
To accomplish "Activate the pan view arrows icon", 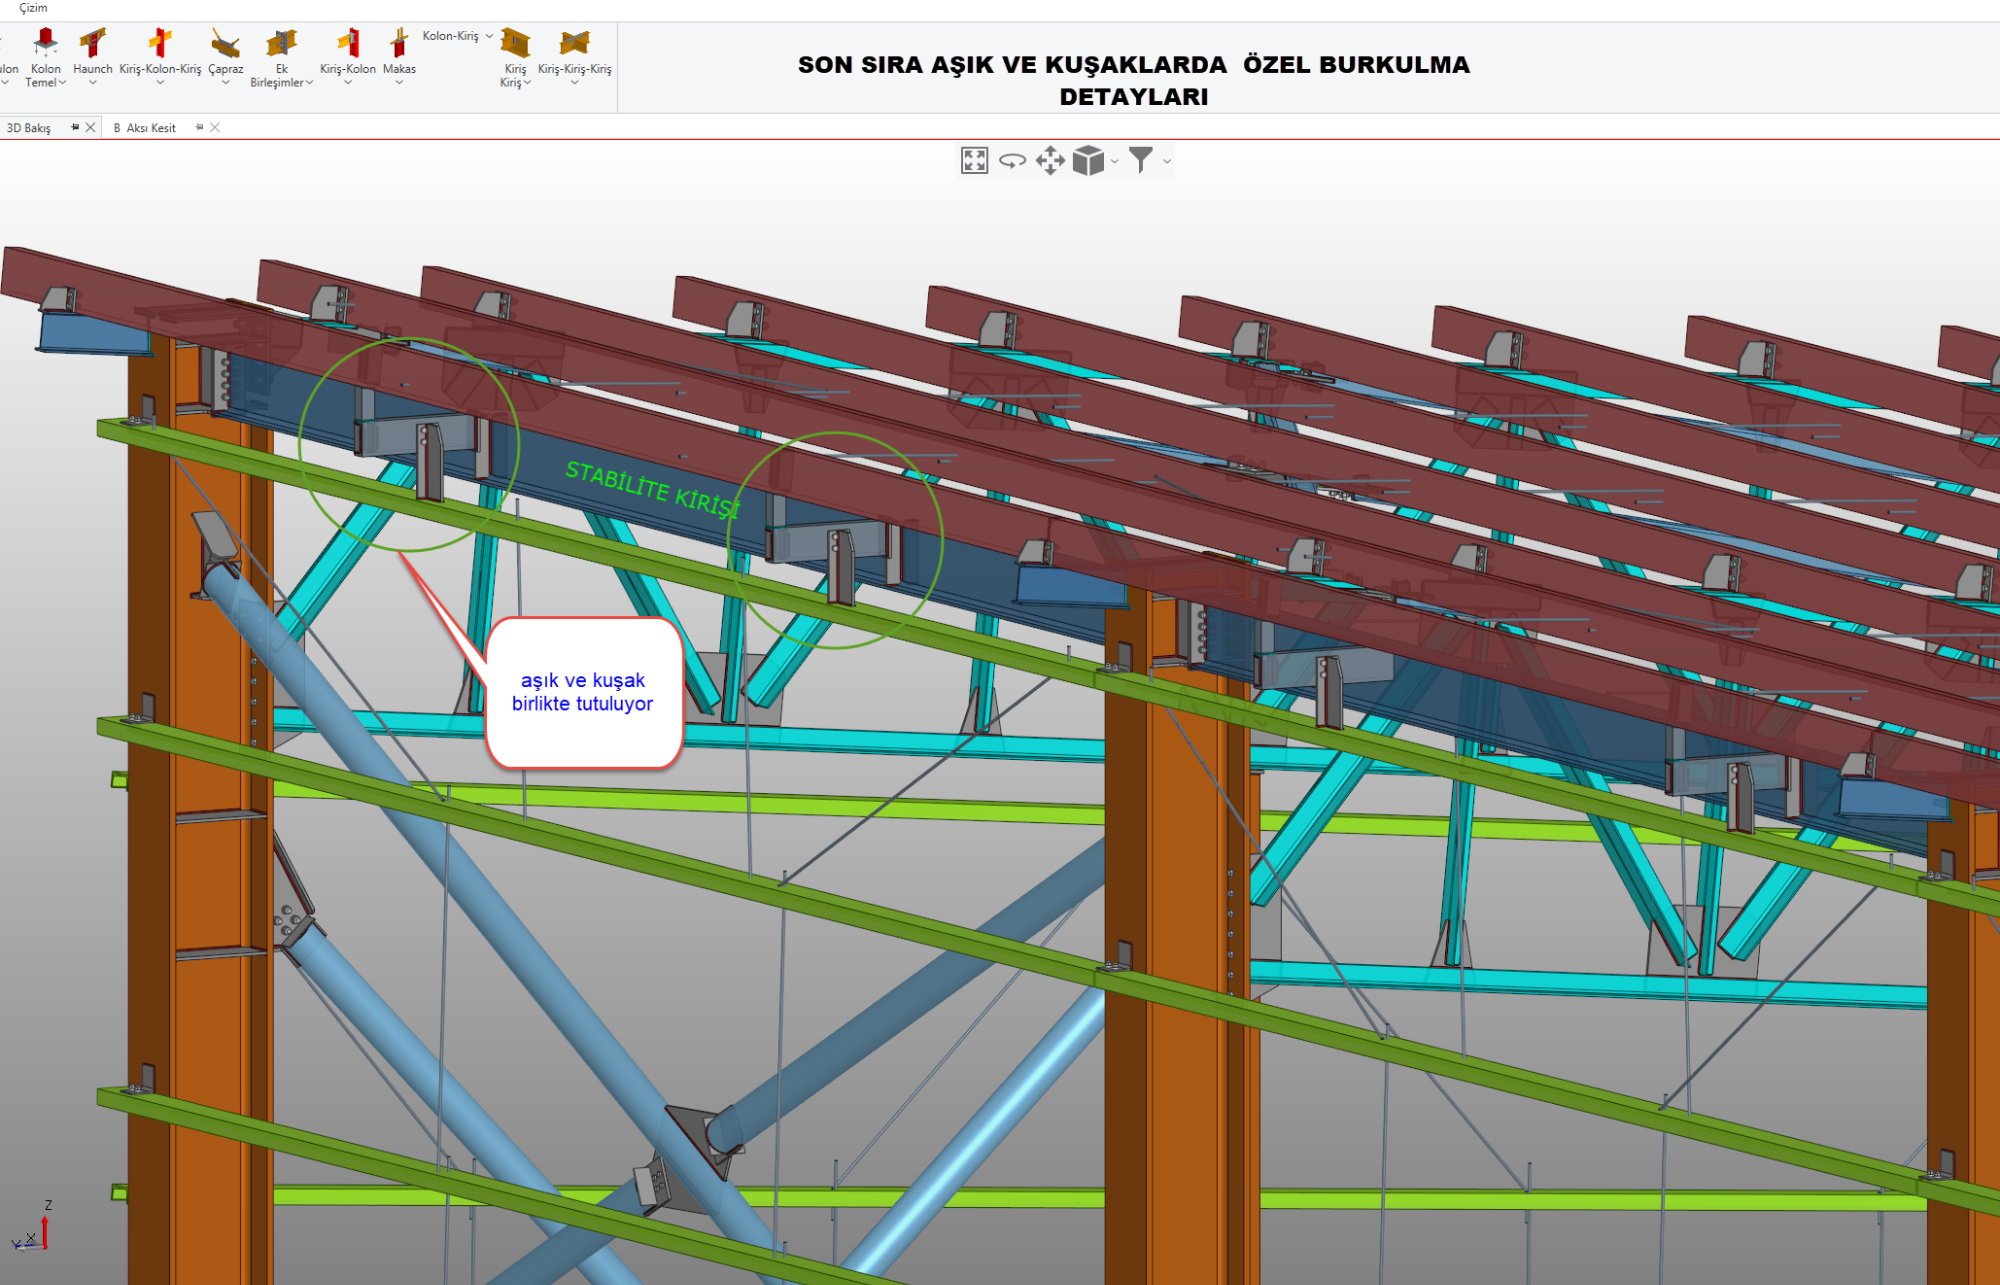I will click(1050, 160).
